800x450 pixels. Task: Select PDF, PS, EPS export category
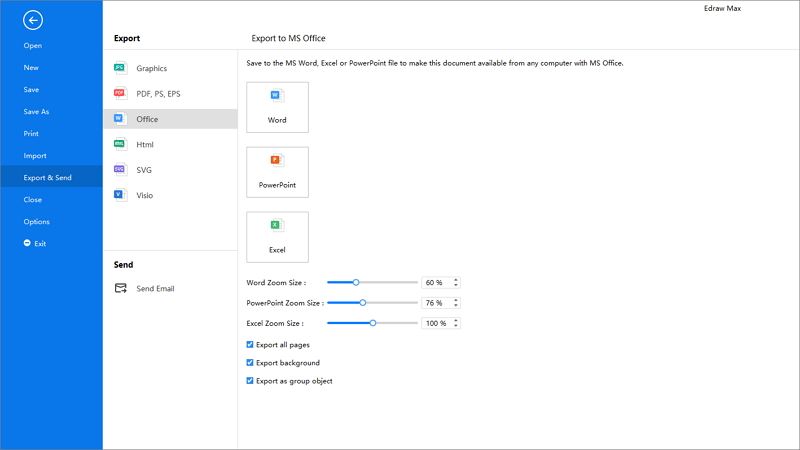pos(170,93)
